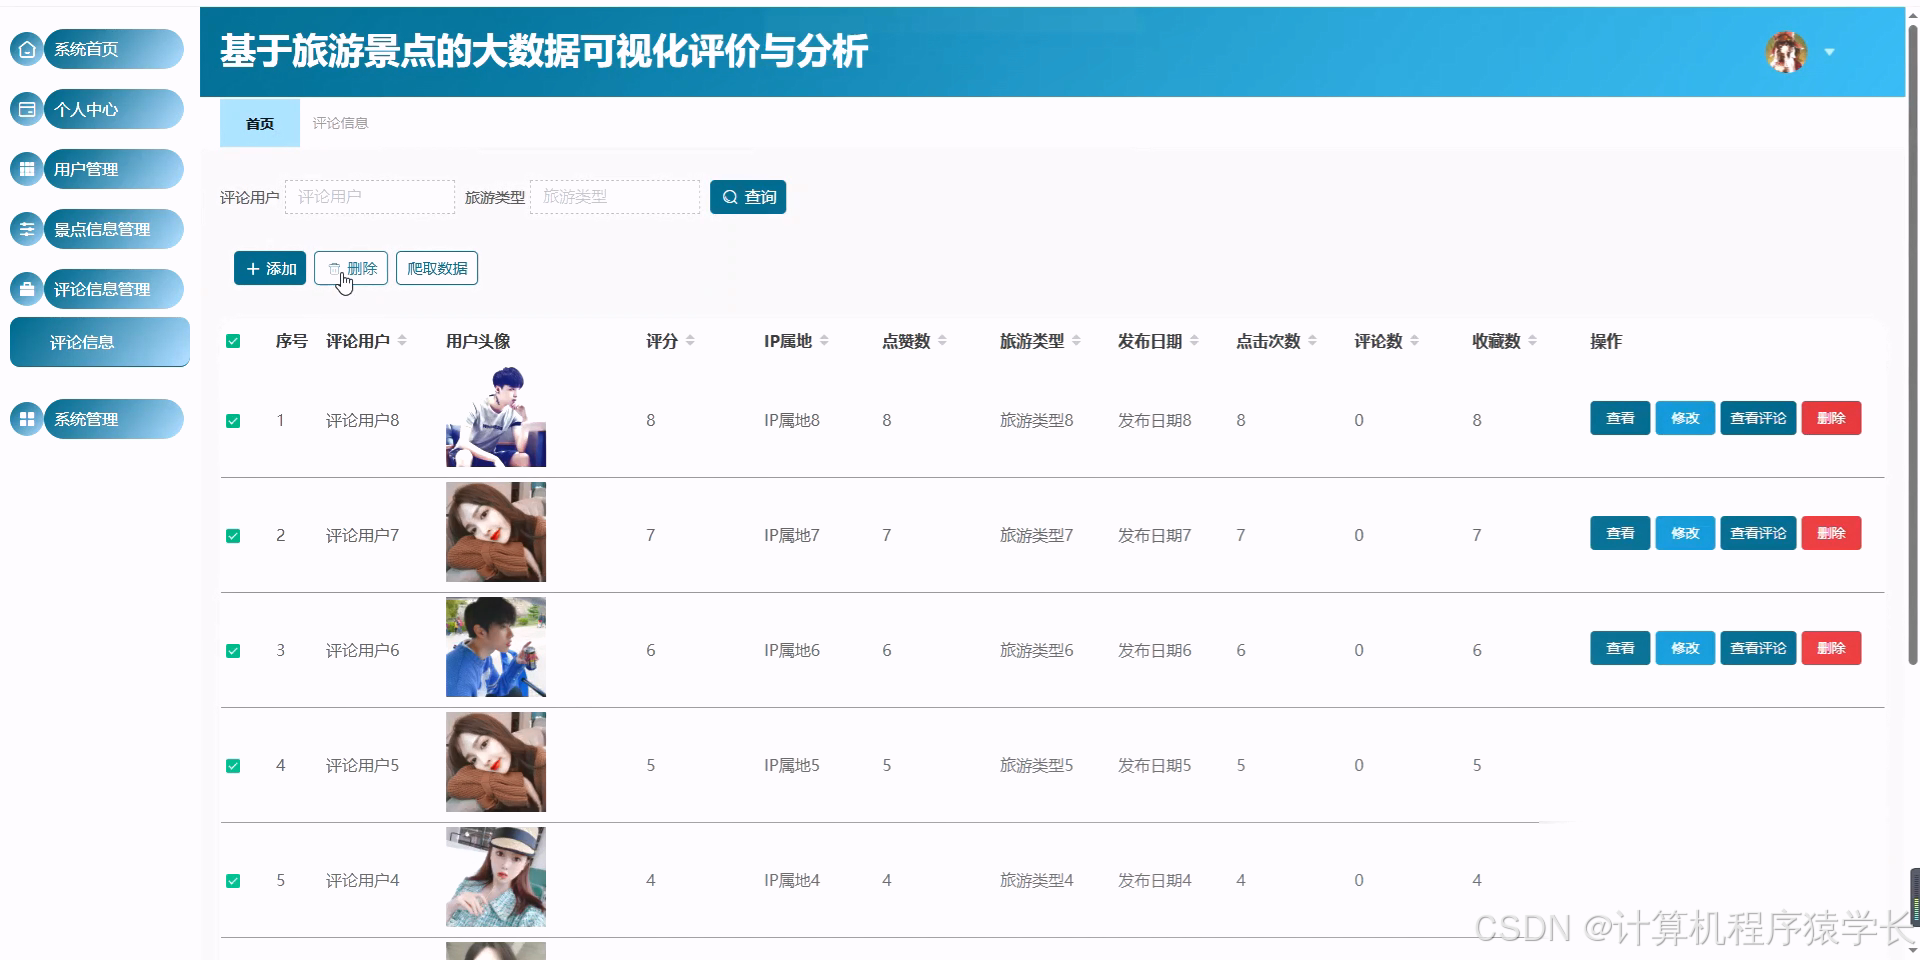Viewport: 1920px width, 960px height.
Task: Toggle the select-all checkbox in table header
Action: point(233,341)
